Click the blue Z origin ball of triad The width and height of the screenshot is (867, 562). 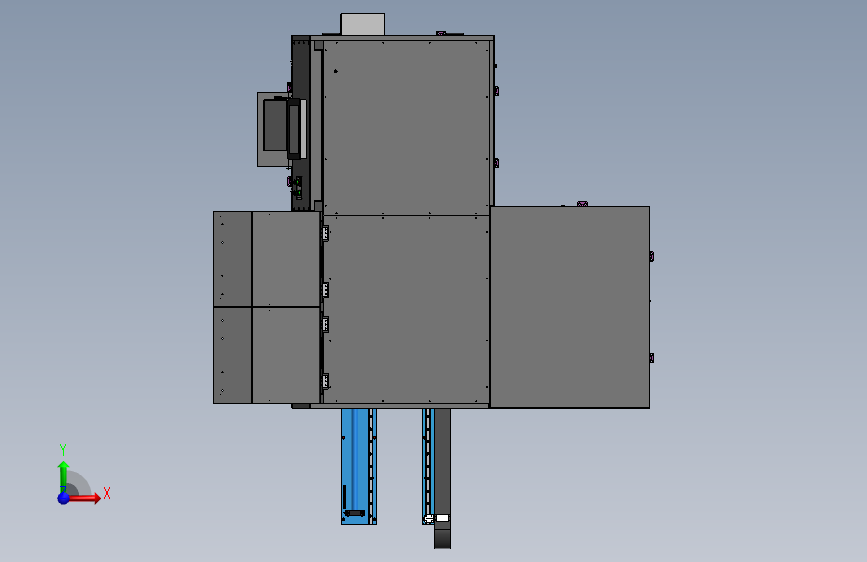pyautogui.click(x=63, y=498)
